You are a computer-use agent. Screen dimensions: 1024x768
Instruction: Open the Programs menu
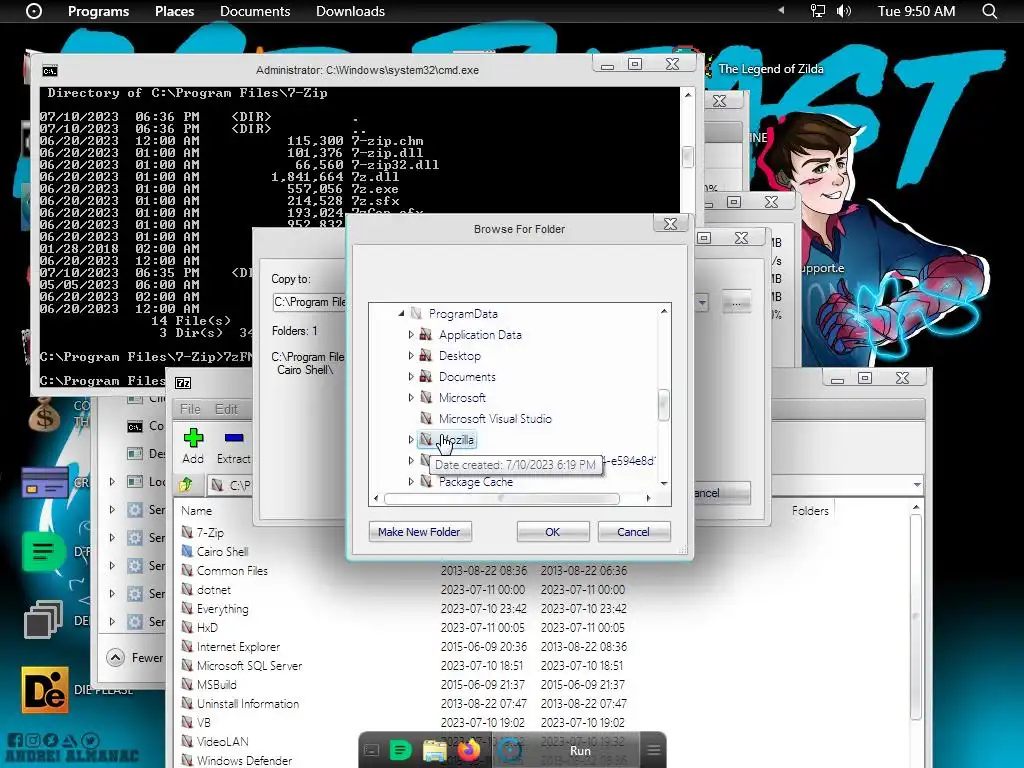pos(99,11)
